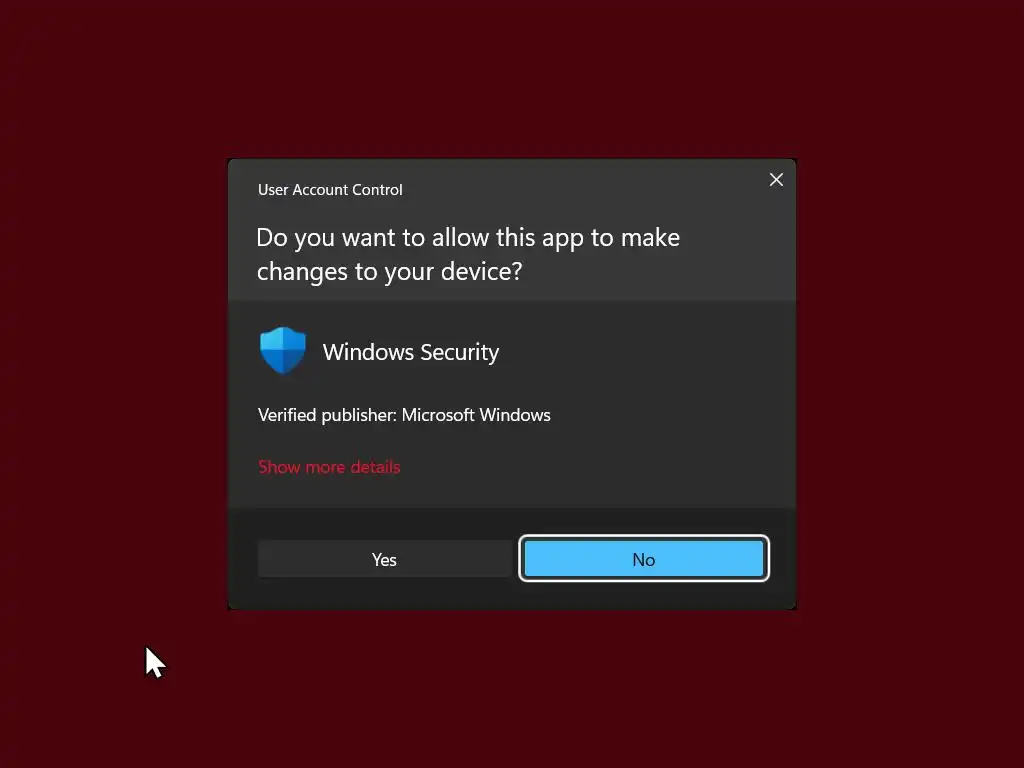Click the User Account Control title
The image size is (1024, 768).
[x=330, y=189]
